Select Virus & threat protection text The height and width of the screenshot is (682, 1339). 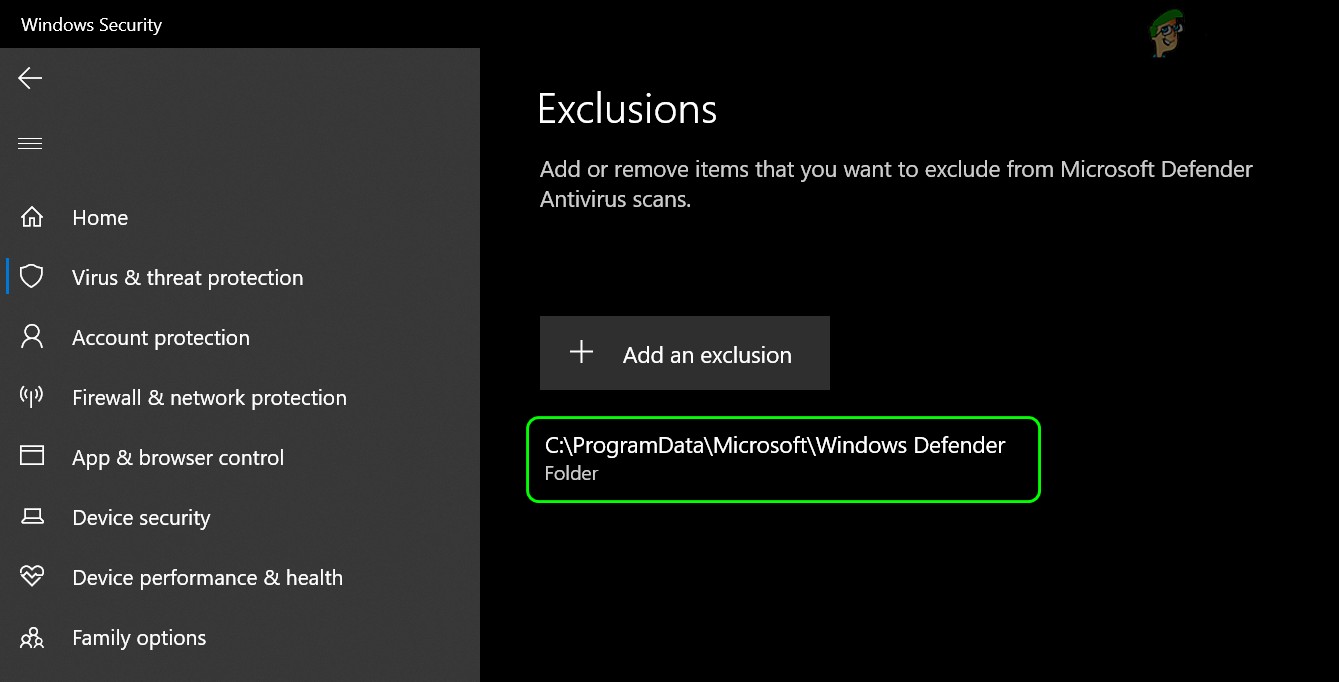[187, 278]
